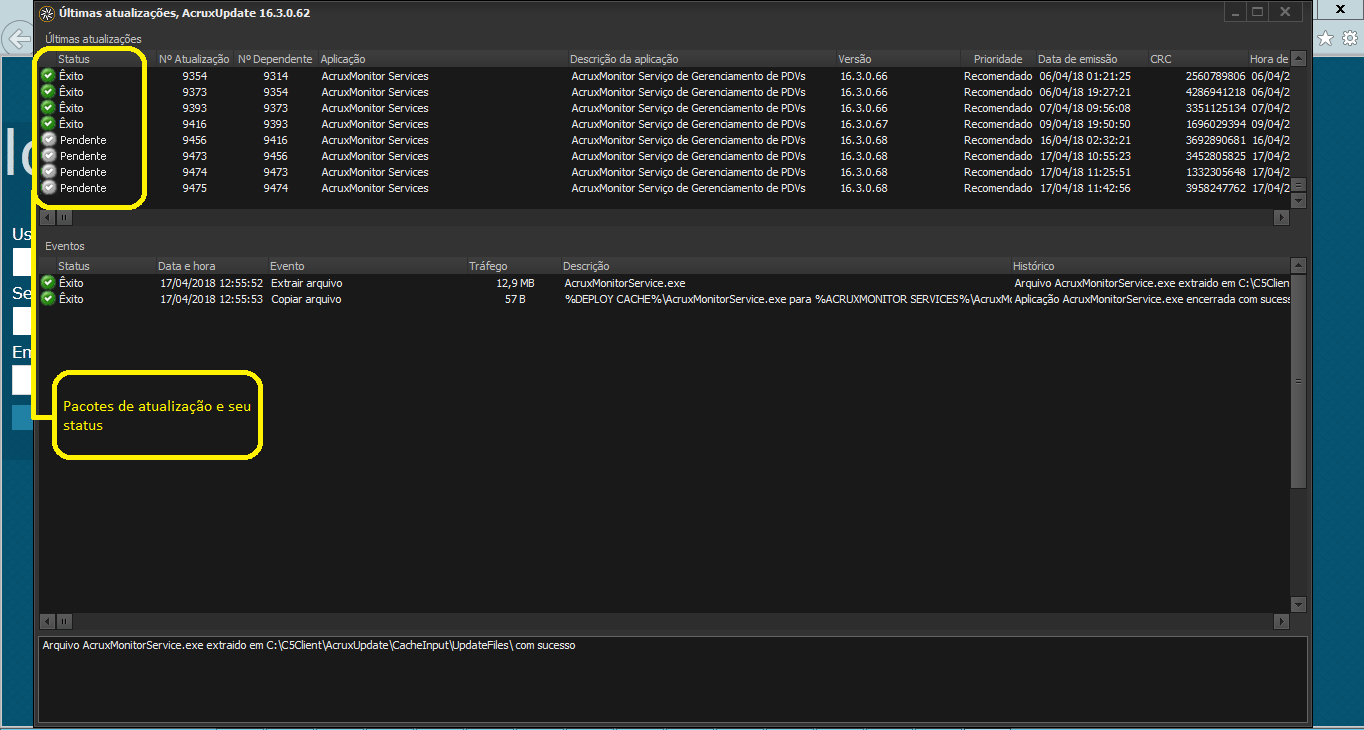This screenshot has height=730, width=1364.
Task: Click up arrow of the Eventos vertical scrollbar
Action: 1298,266
